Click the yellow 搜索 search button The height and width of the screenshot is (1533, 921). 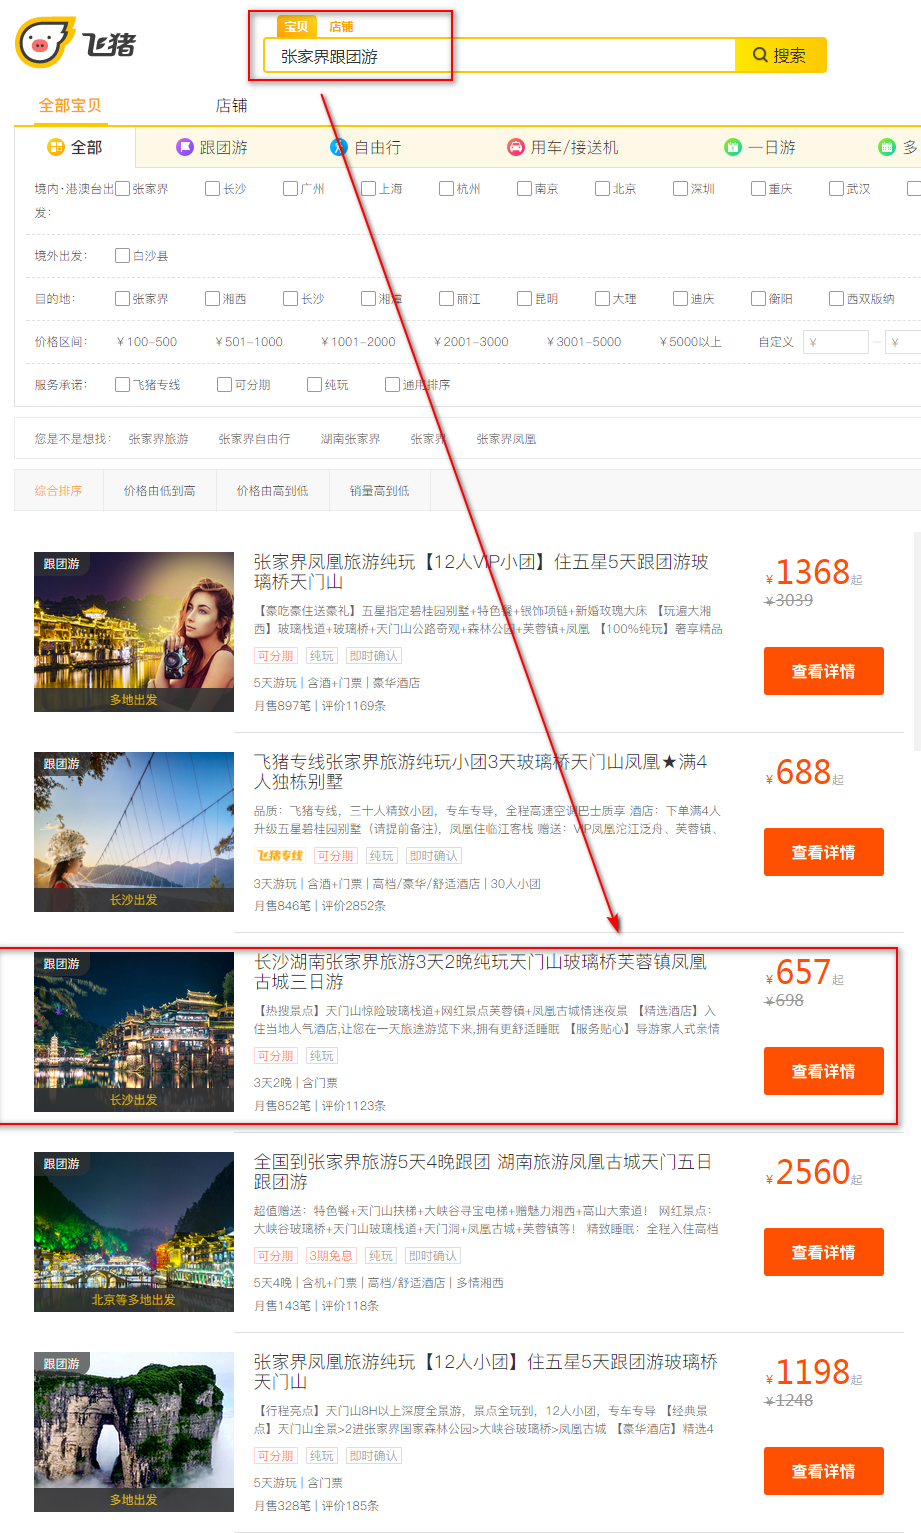[780, 56]
